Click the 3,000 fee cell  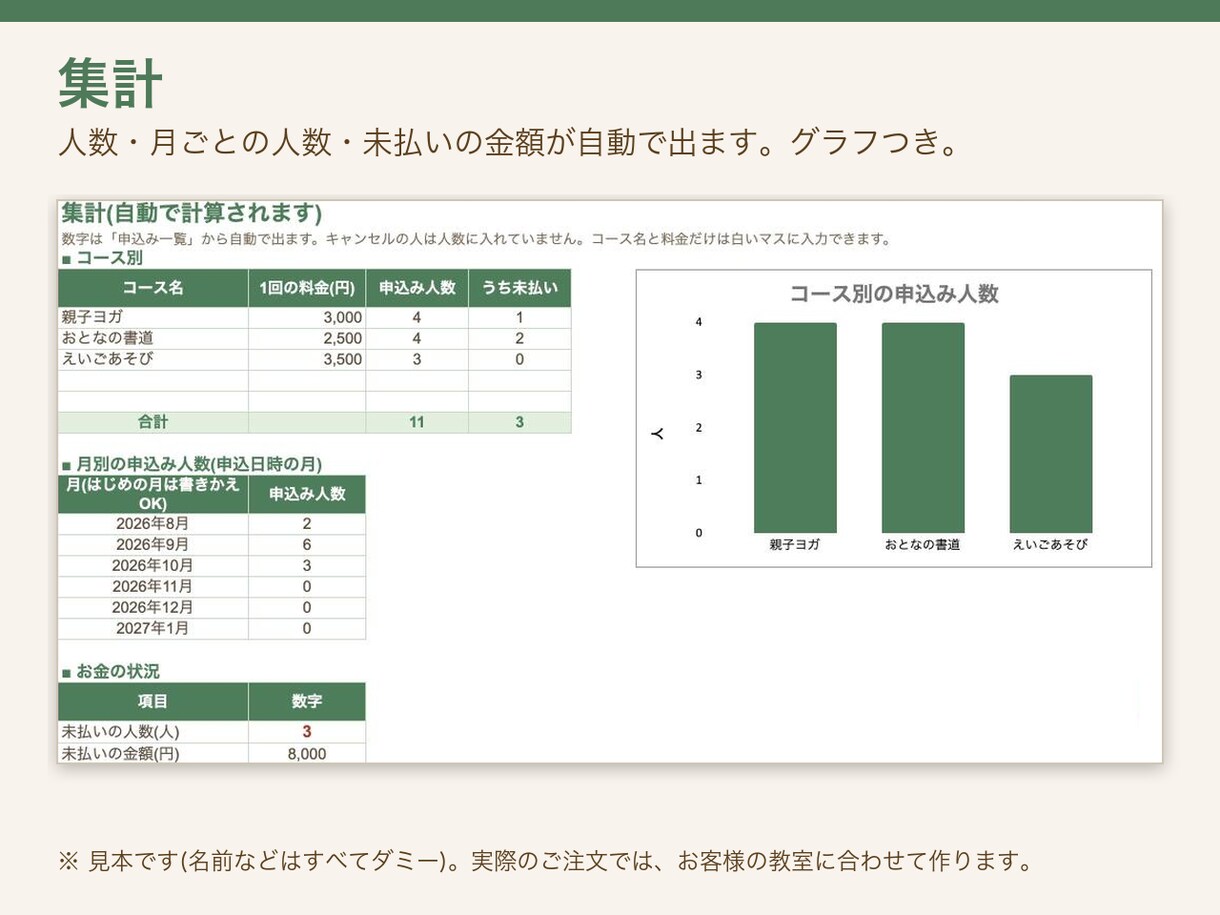pyautogui.click(x=307, y=317)
